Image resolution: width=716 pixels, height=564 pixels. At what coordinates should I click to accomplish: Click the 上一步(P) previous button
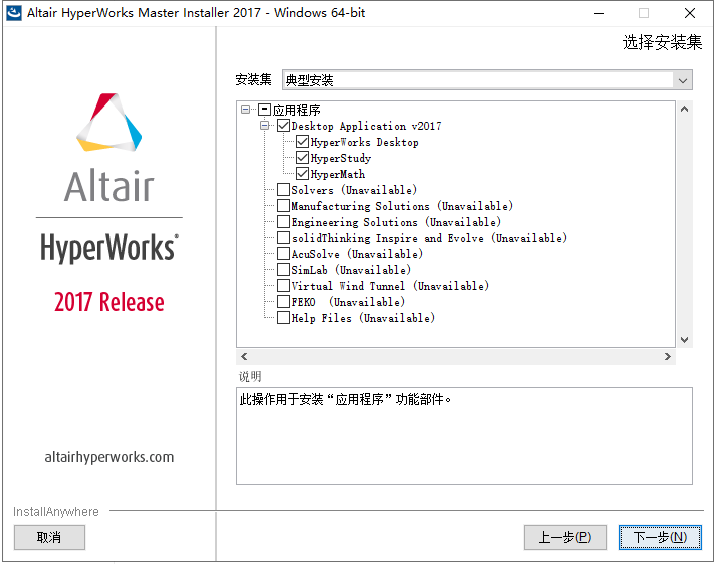(565, 537)
